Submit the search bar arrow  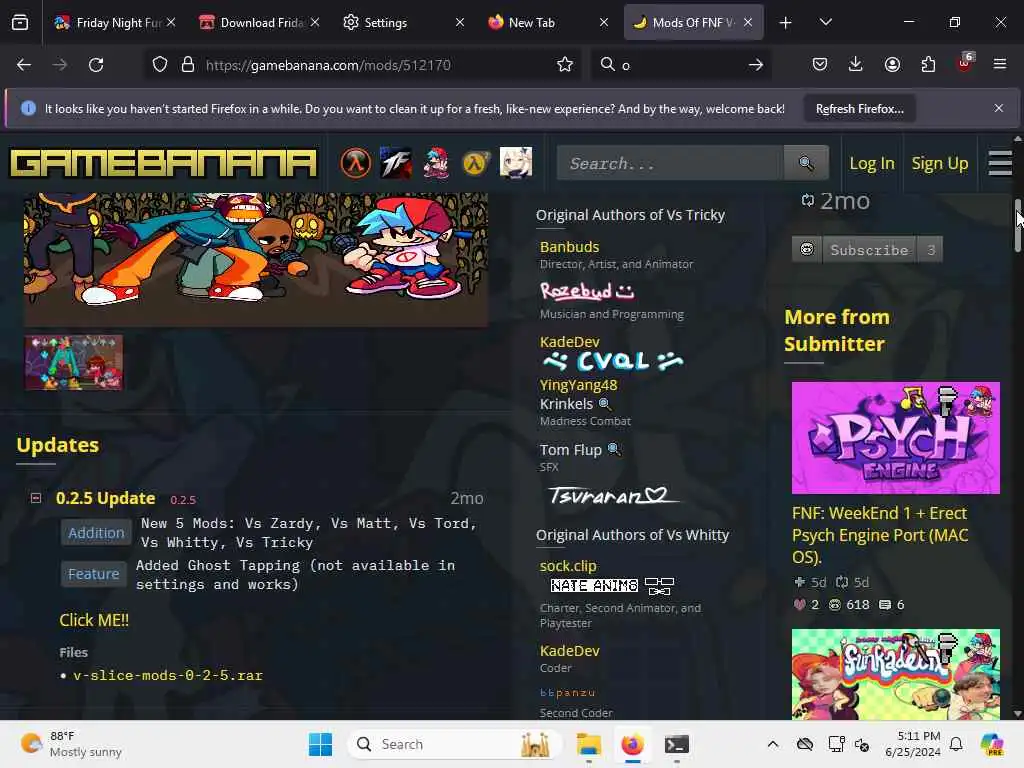click(x=756, y=65)
